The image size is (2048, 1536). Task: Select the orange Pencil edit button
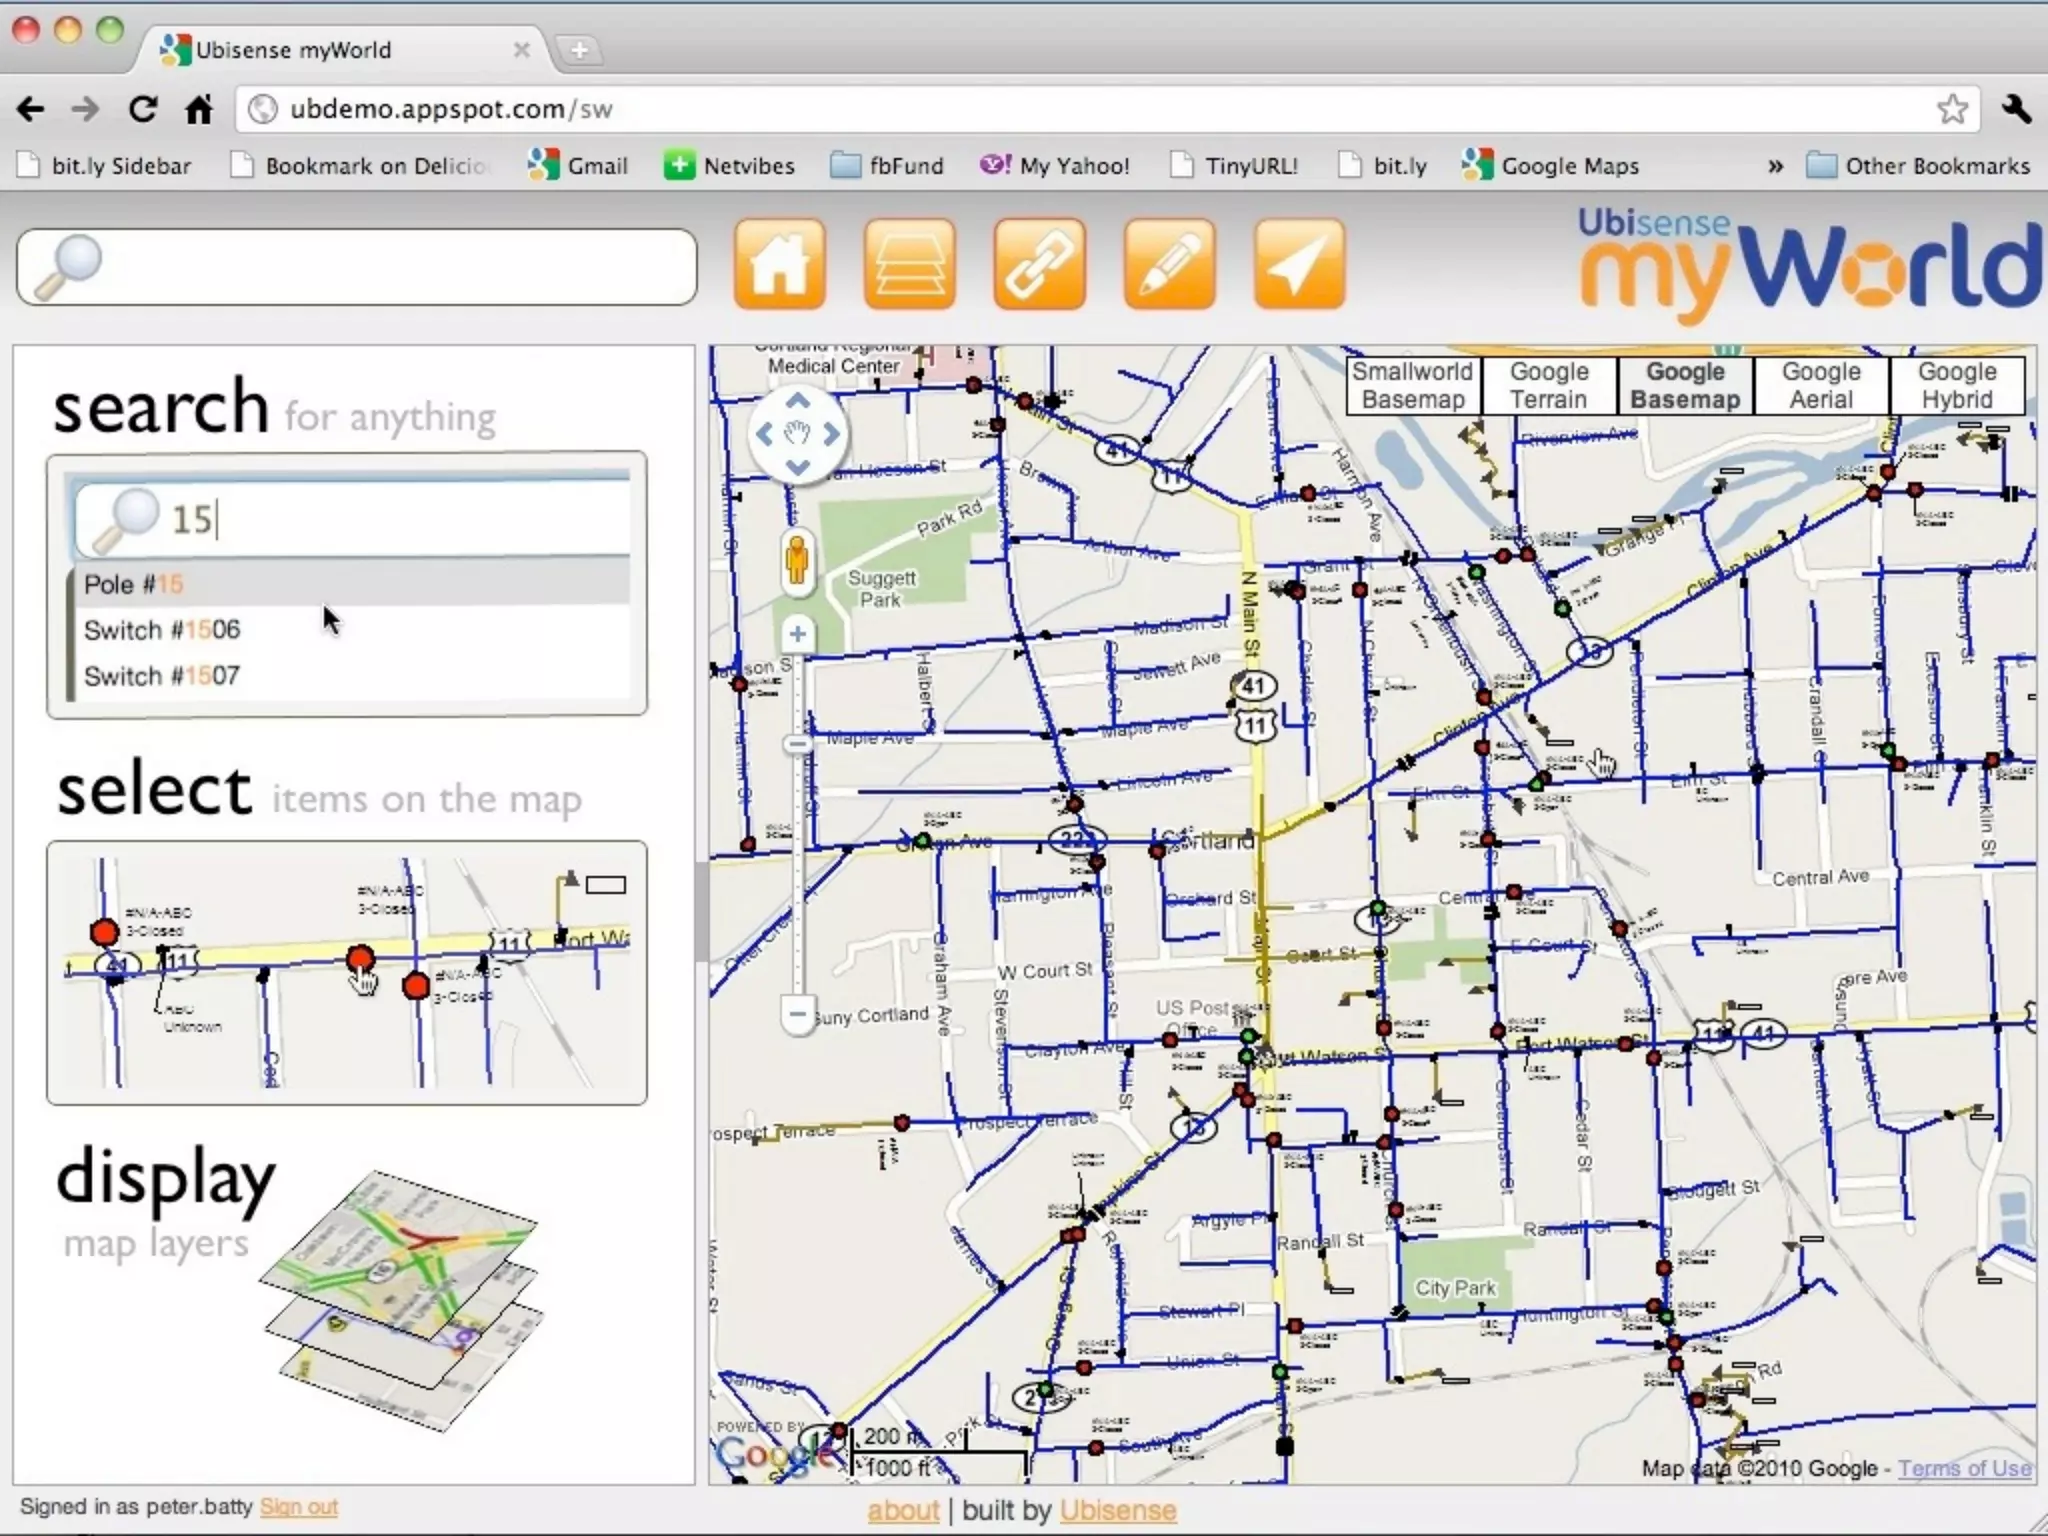click(x=1169, y=264)
